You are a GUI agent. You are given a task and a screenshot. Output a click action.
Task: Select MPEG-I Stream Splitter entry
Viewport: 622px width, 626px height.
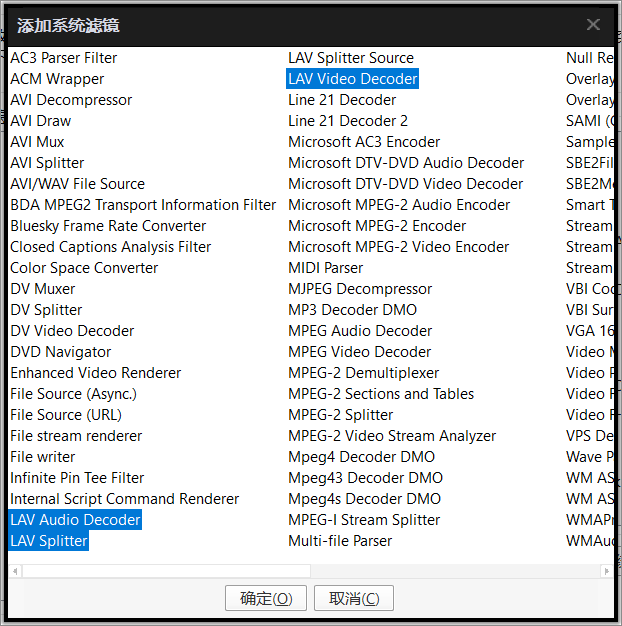coord(364,520)
